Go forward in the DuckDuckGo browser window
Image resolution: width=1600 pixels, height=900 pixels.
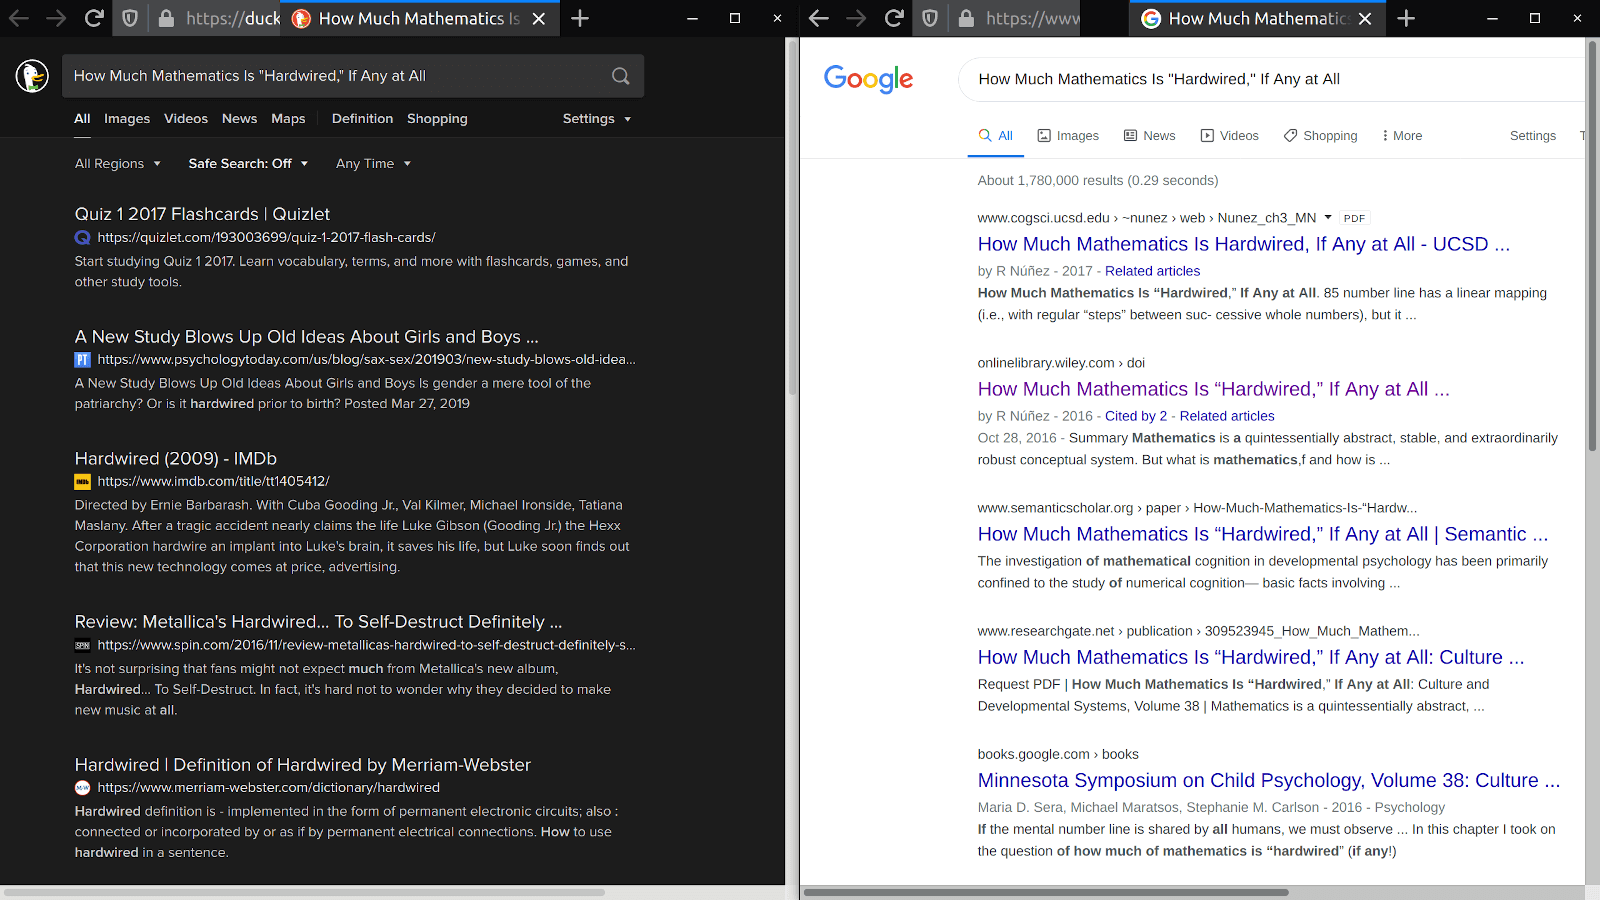click(56, 18)
